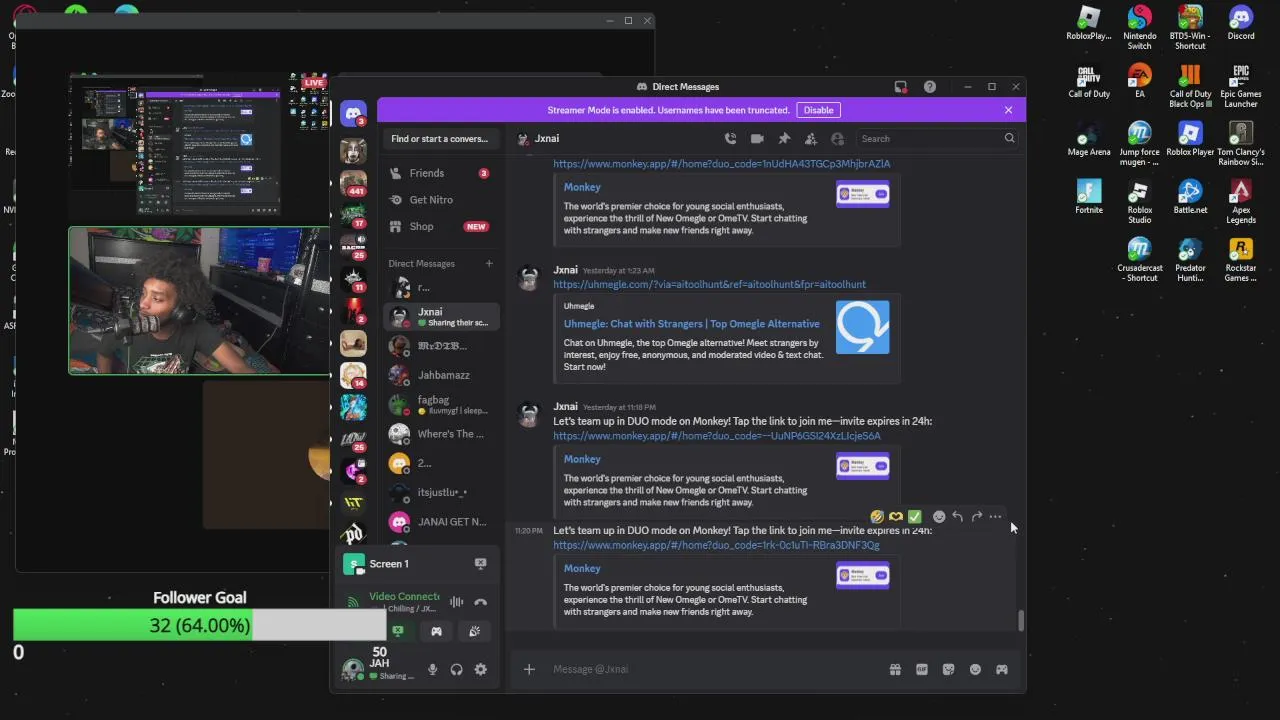Add reaction to hovered message
The height and width of the screenshot is (720, 1280).
(x=939, y=517)
